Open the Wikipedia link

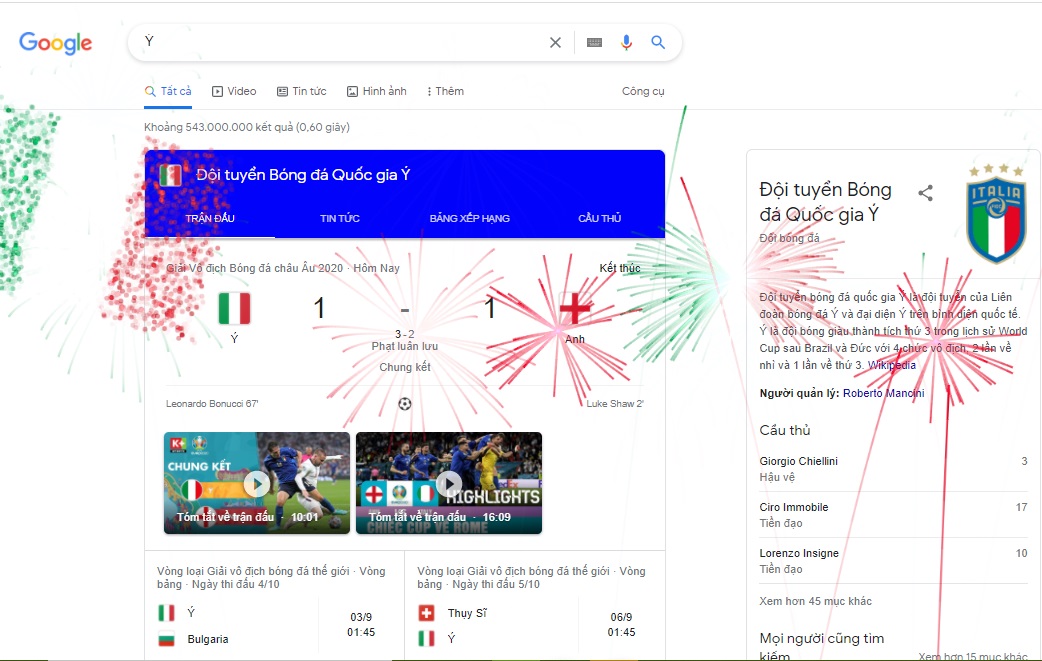point(891,366)
